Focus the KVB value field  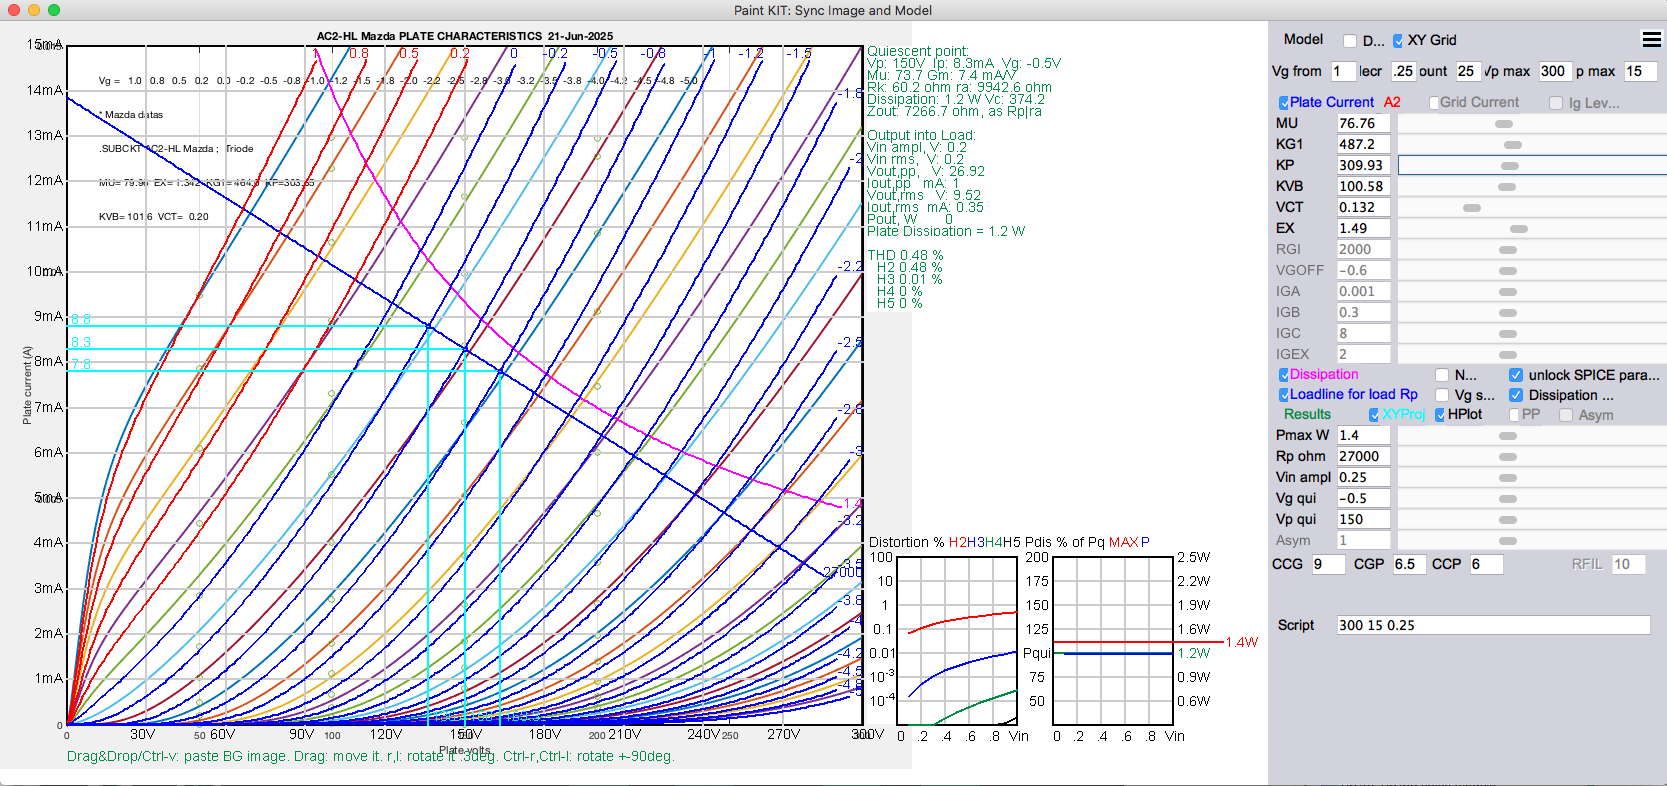1363,187
